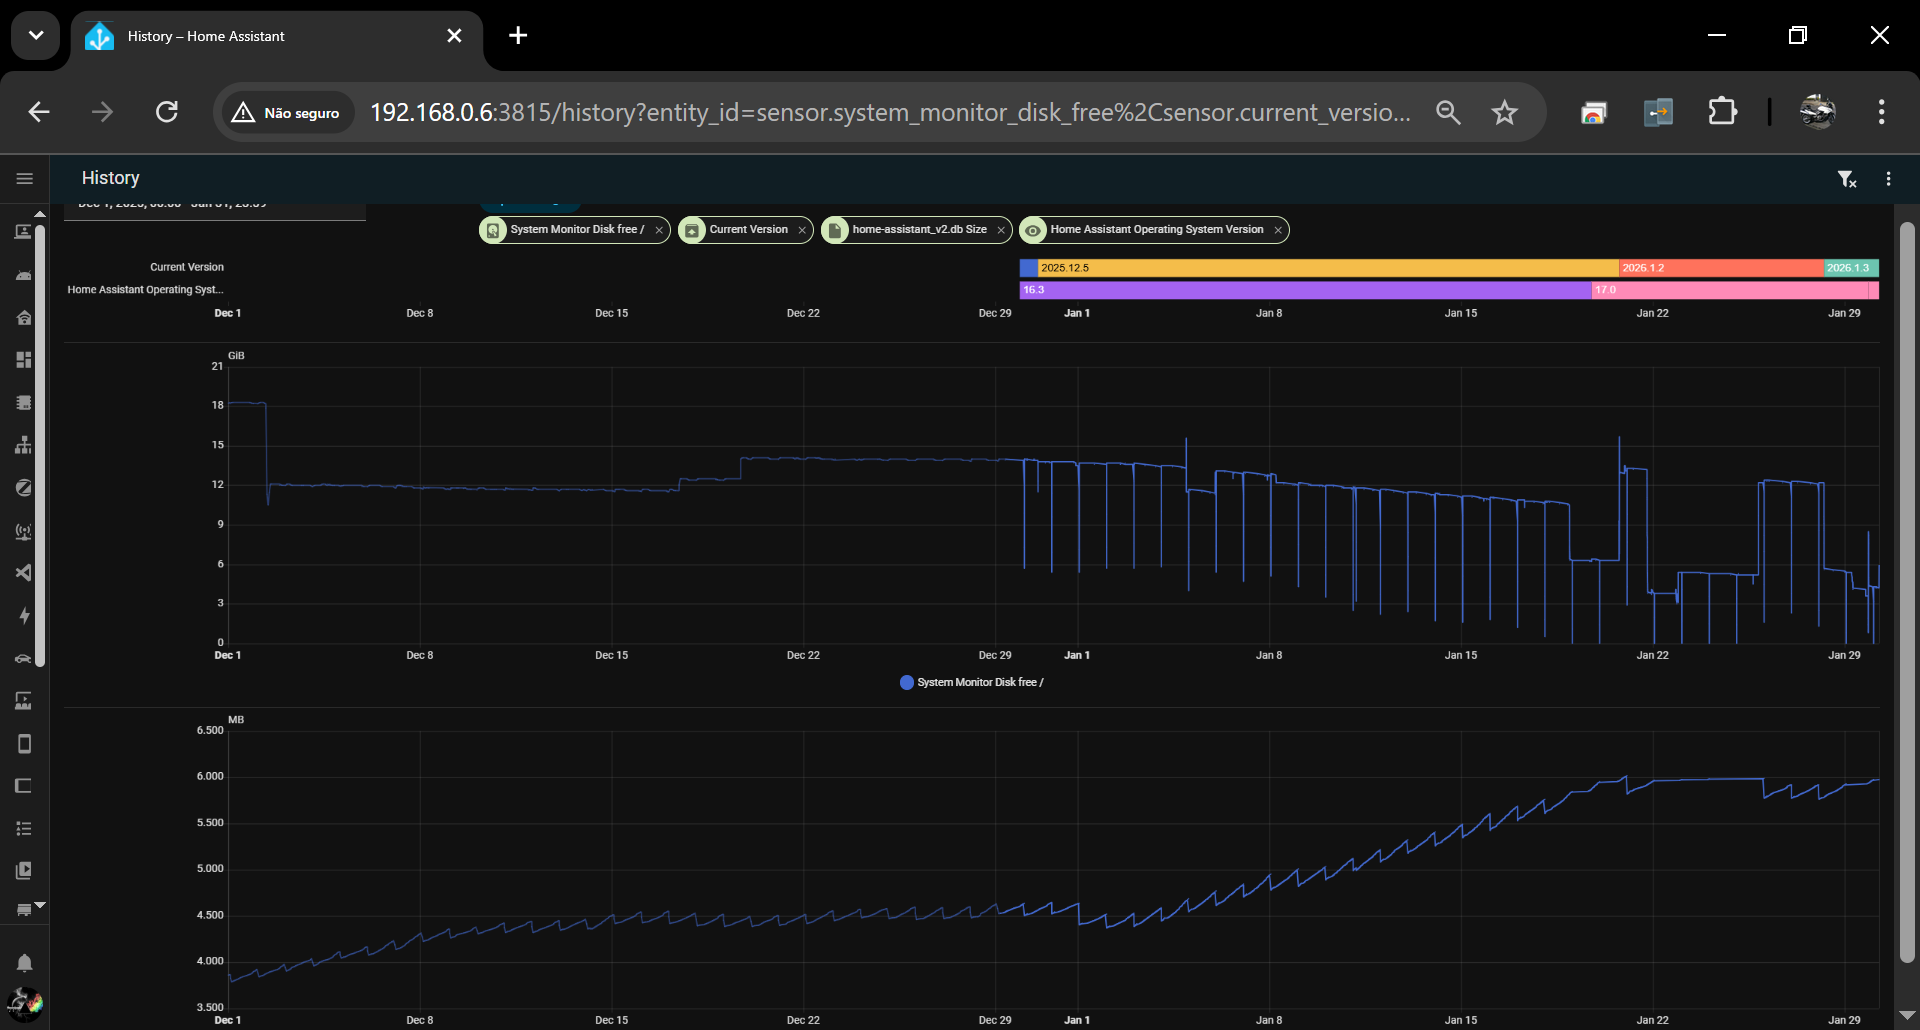Click the remove filters icon in header

pos(1846,179)
